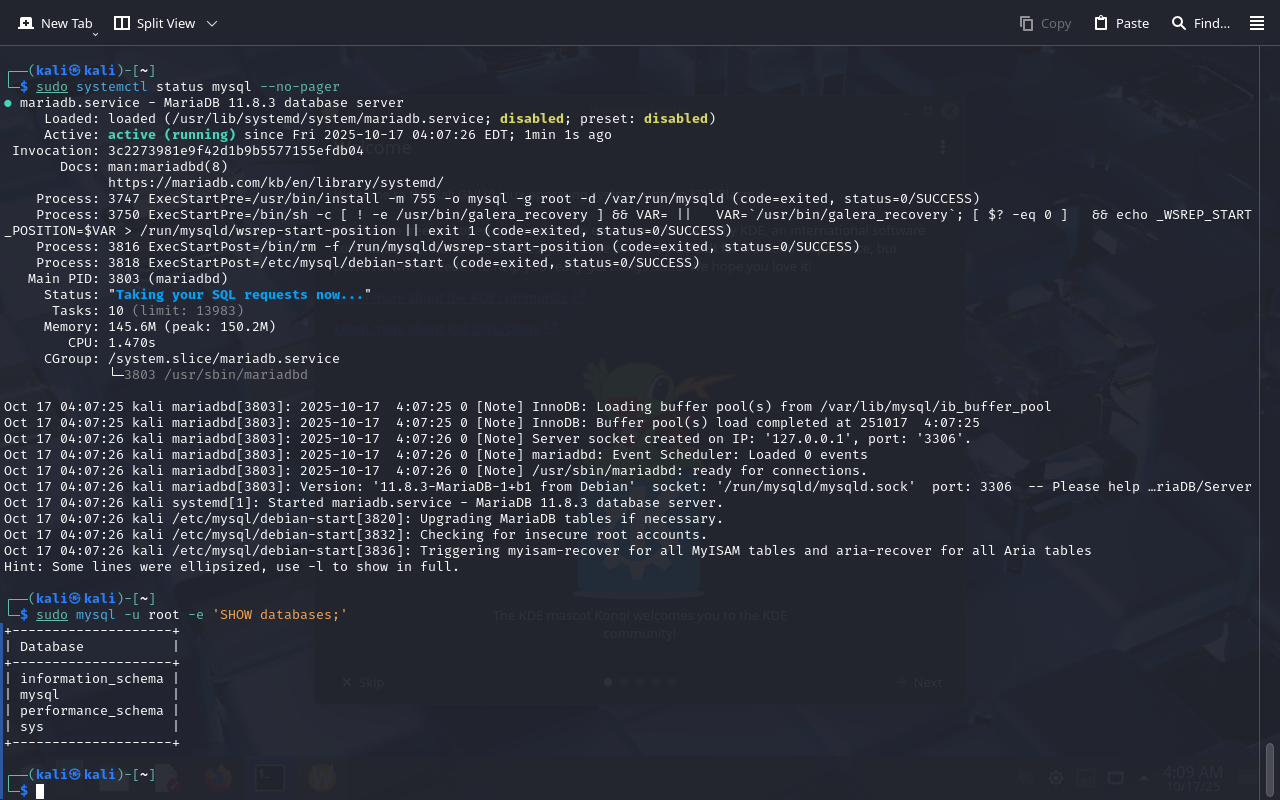This screenshot has width=1280, height=800.
Task: Click the green mariadb.service status dot
Action: click(x=8, y=103)
